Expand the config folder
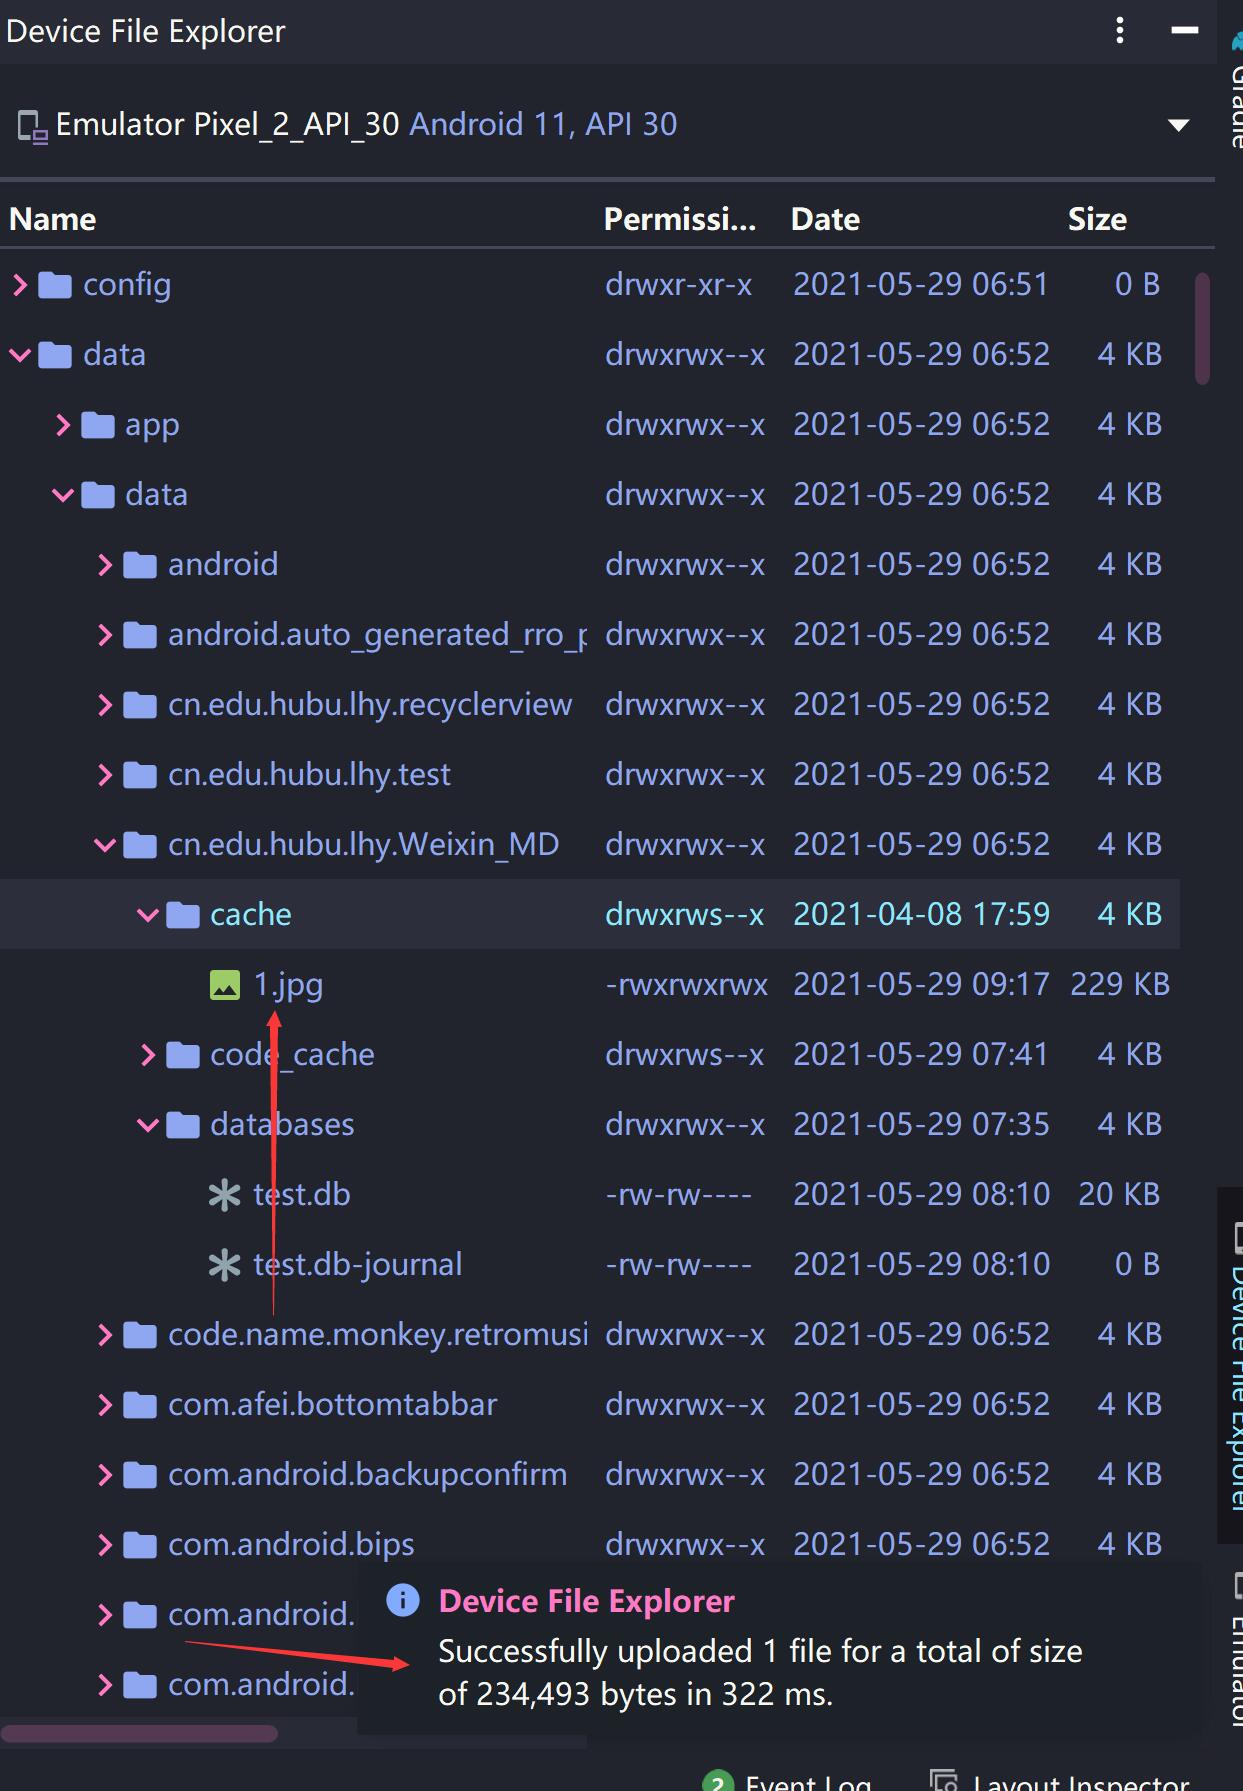The height and width of the screenshot is (1791, 1243). coord(20,286)
